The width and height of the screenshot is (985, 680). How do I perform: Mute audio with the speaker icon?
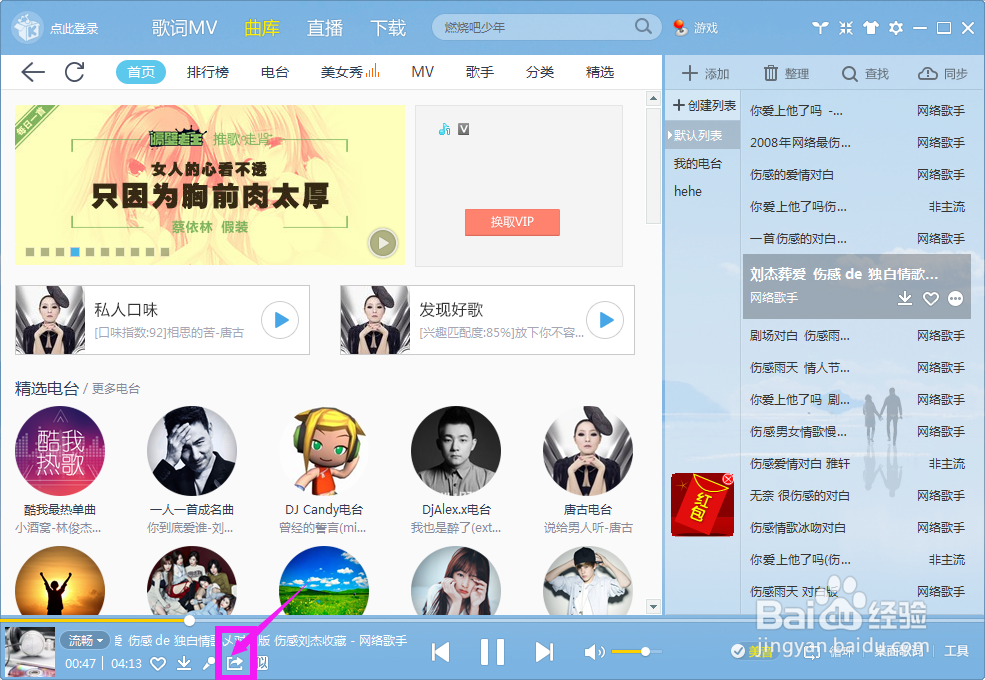(x=594, y=652)
